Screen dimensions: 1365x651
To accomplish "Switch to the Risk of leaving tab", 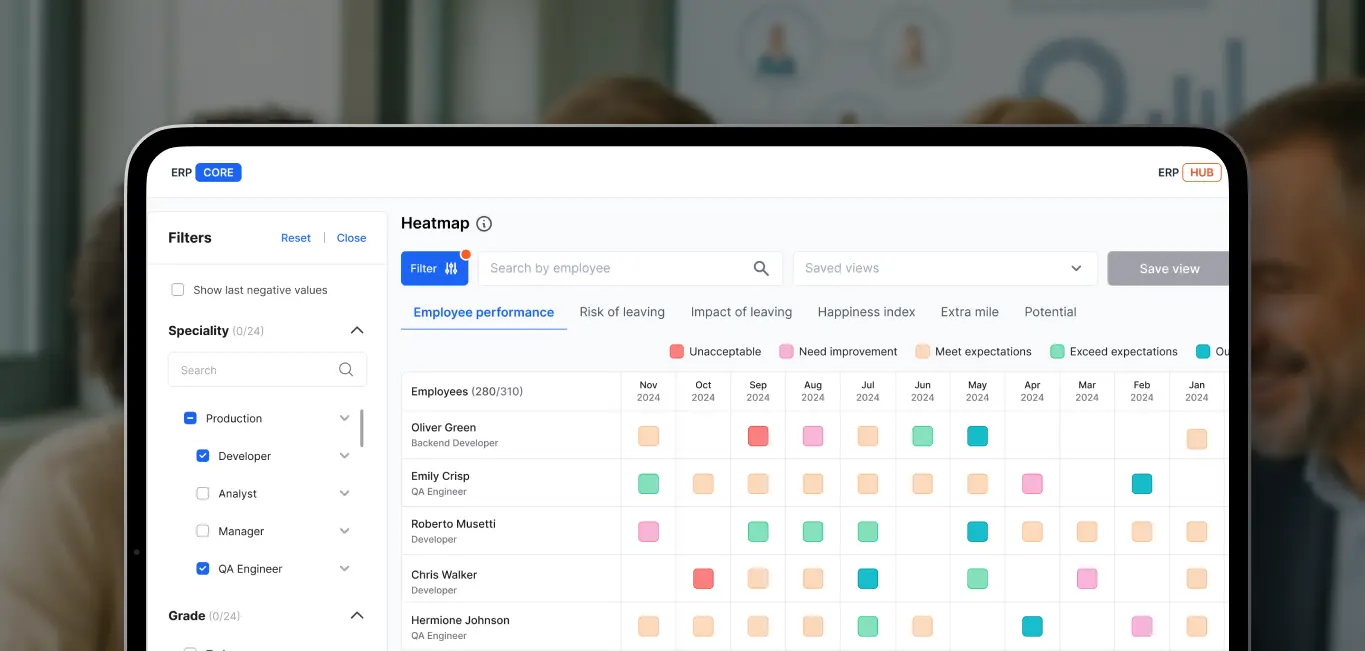I will pos(622,312).
